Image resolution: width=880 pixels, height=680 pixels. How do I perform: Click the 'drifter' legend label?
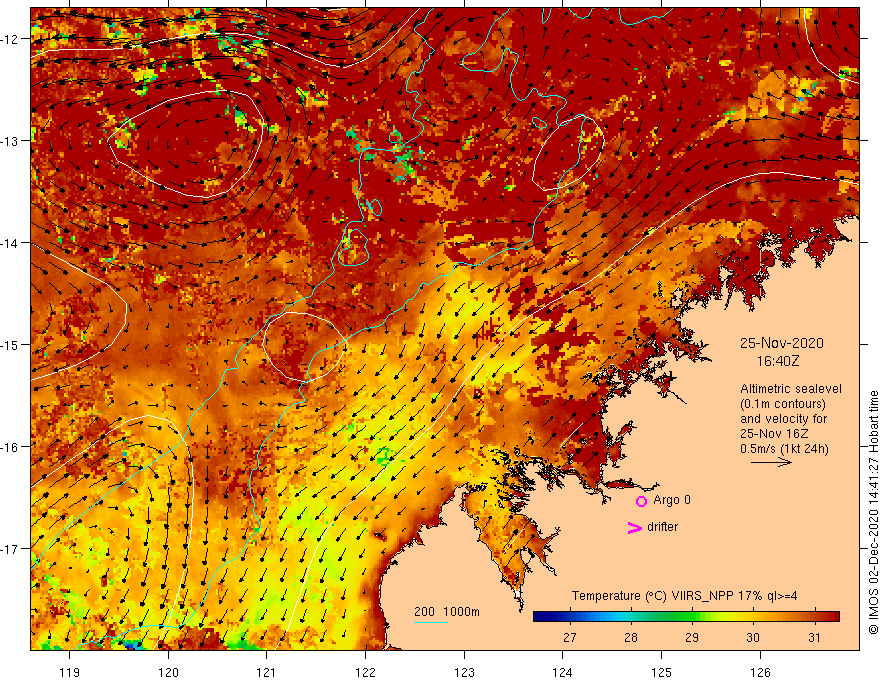point(662,527)
